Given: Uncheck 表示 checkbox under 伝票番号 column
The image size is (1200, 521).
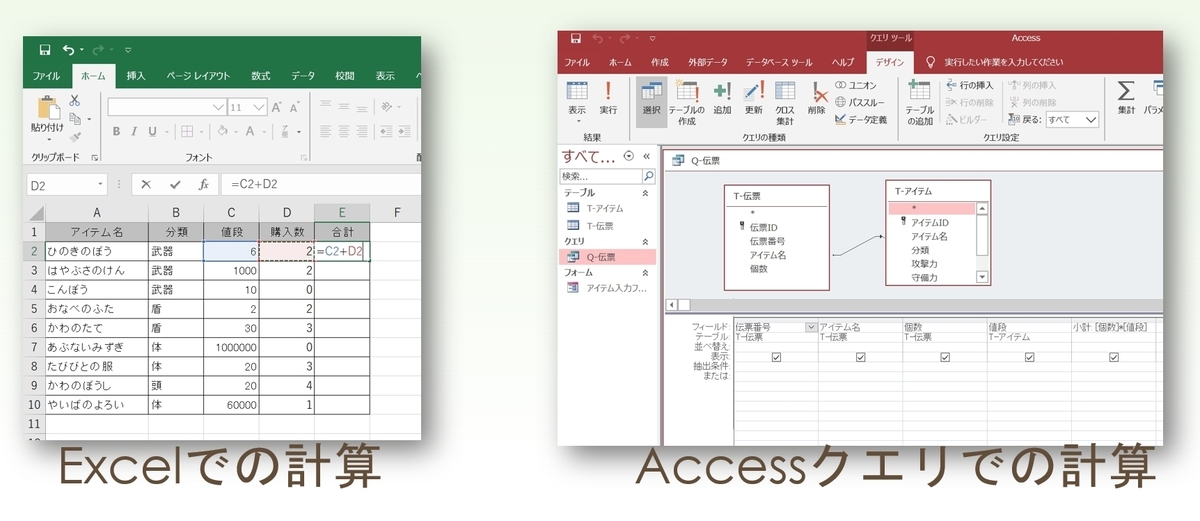Looking at the screenshot, I should click(x=777, y=357).
